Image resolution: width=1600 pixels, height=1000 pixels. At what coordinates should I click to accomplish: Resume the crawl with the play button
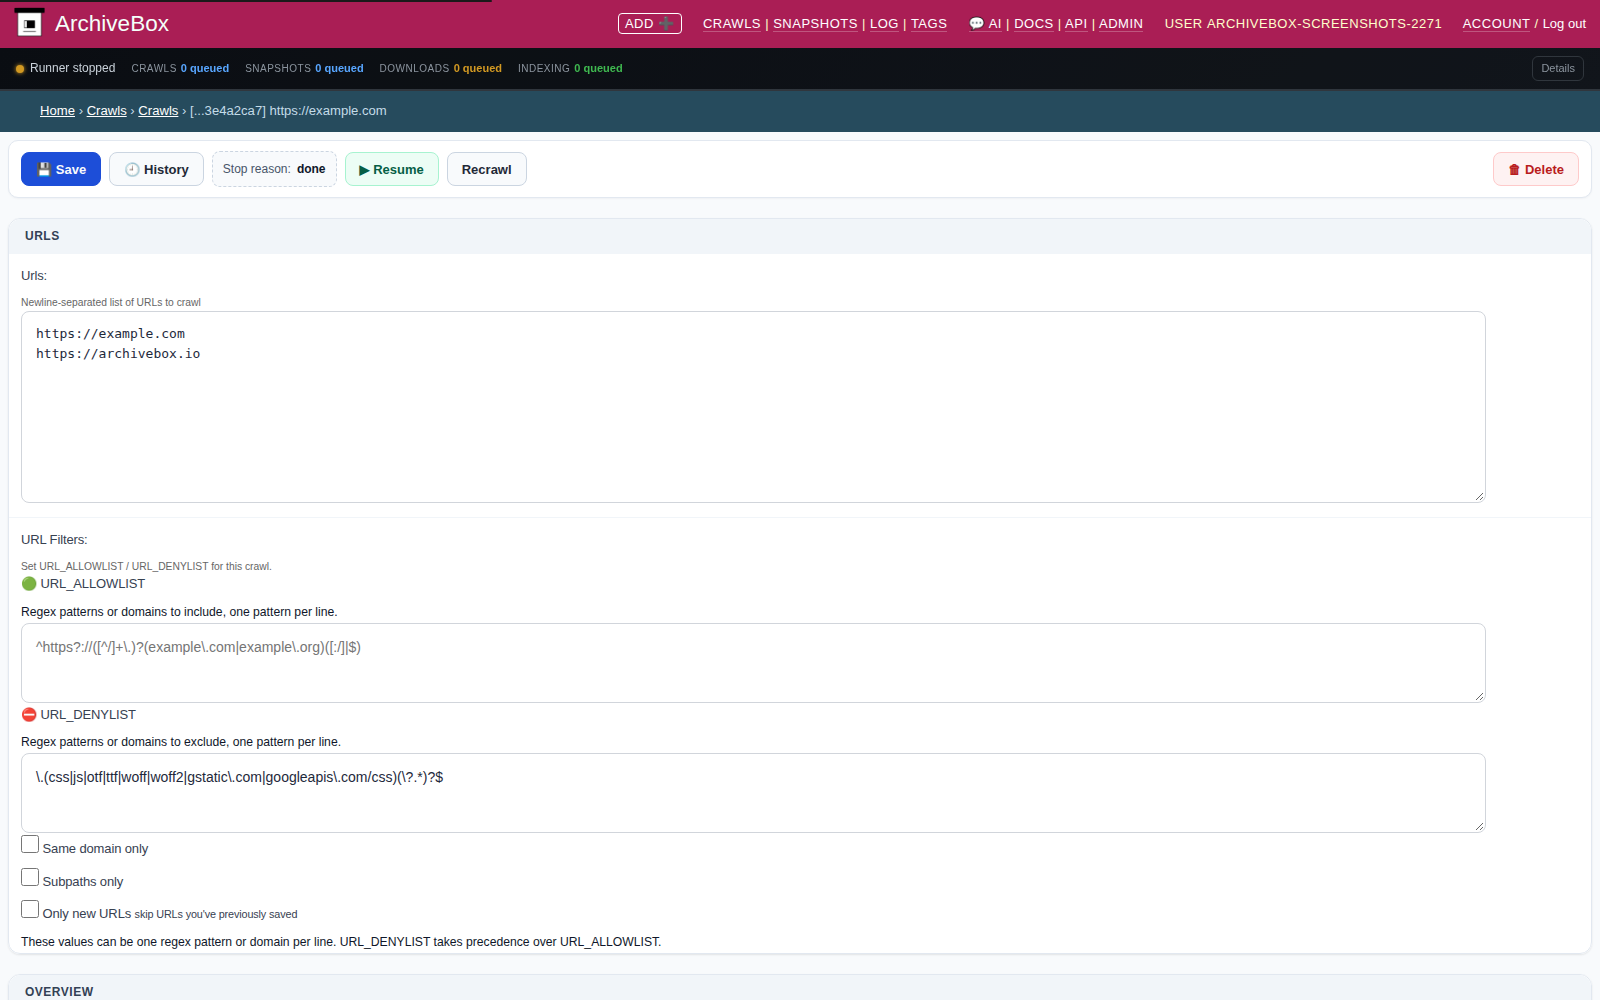391,169
